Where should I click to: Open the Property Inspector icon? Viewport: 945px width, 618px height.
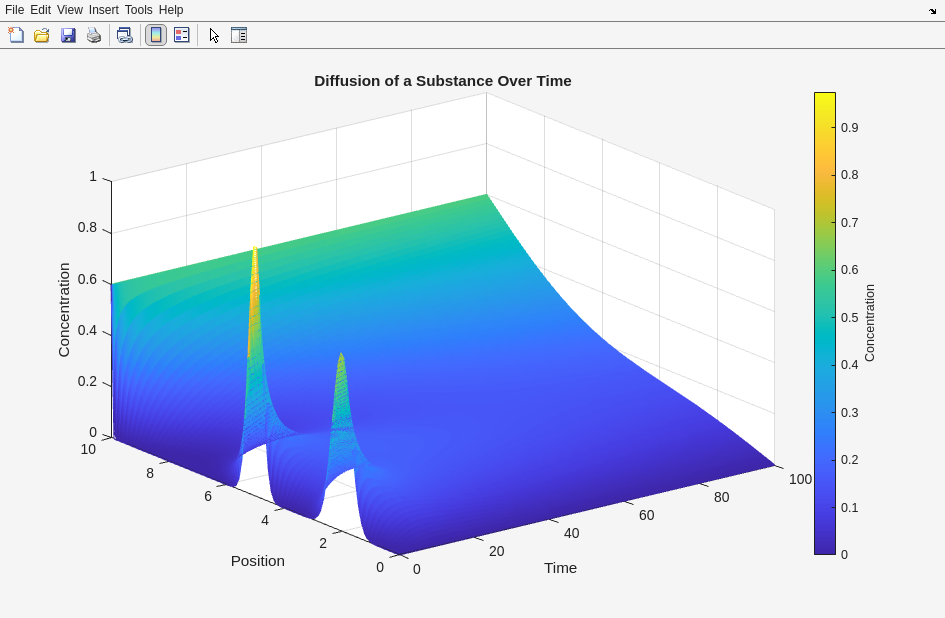pos(239,35)
